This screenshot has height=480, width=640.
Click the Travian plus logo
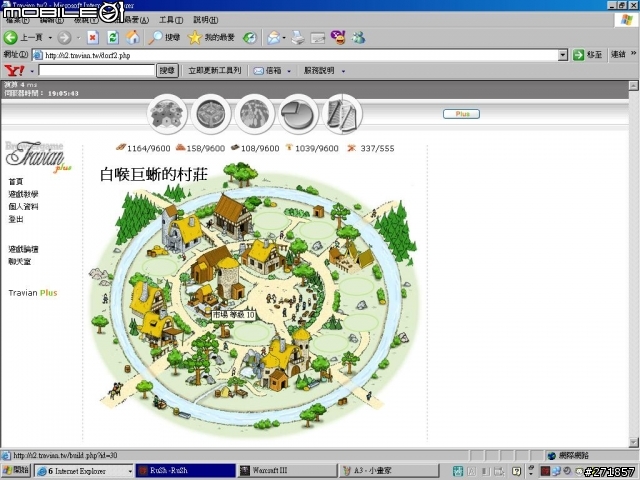[38, 157]
